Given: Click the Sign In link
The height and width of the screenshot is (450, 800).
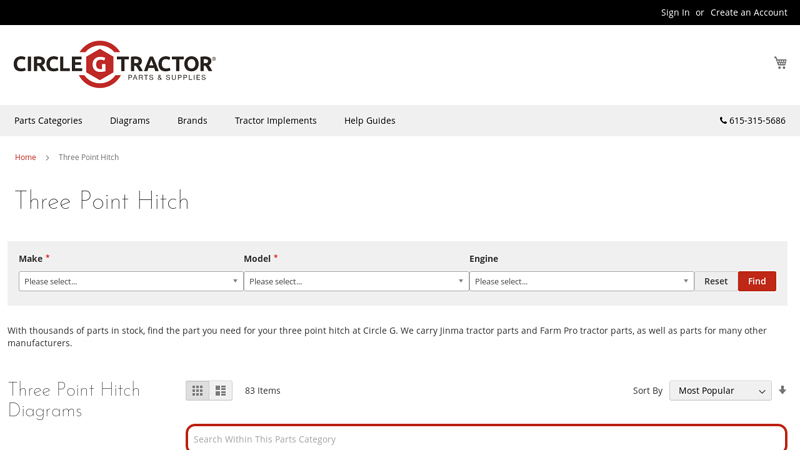Looking at the screenshot, I should point(675,12).
